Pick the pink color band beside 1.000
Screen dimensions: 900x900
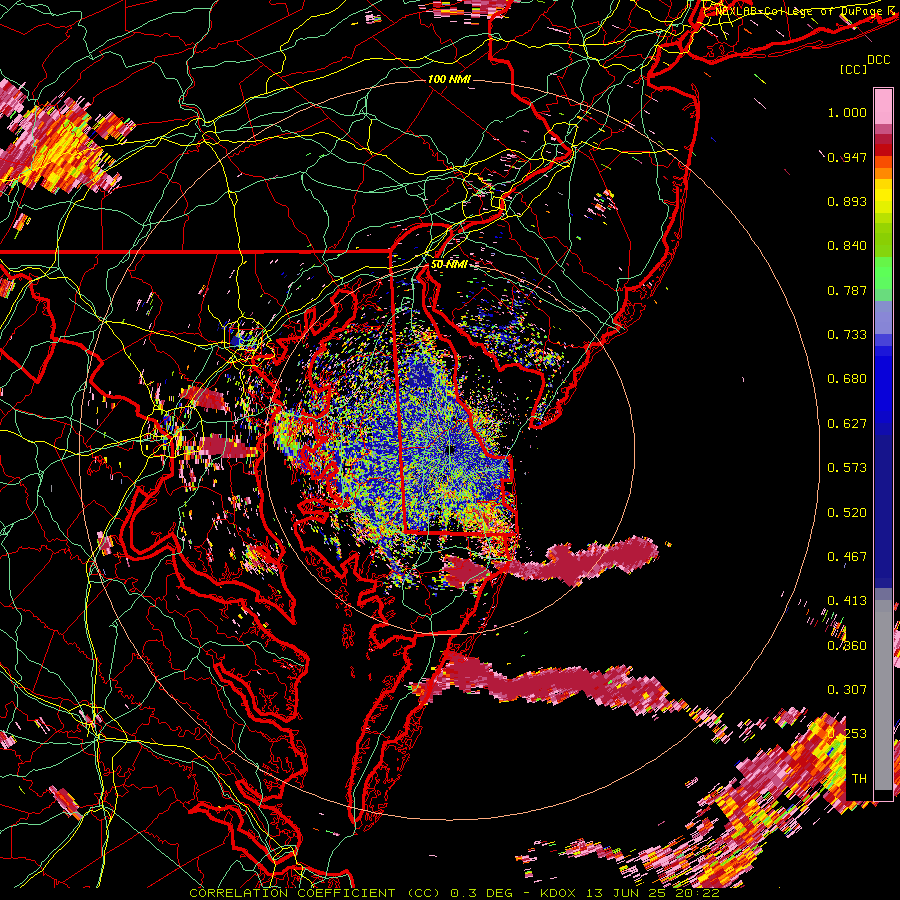click(883, 106)
